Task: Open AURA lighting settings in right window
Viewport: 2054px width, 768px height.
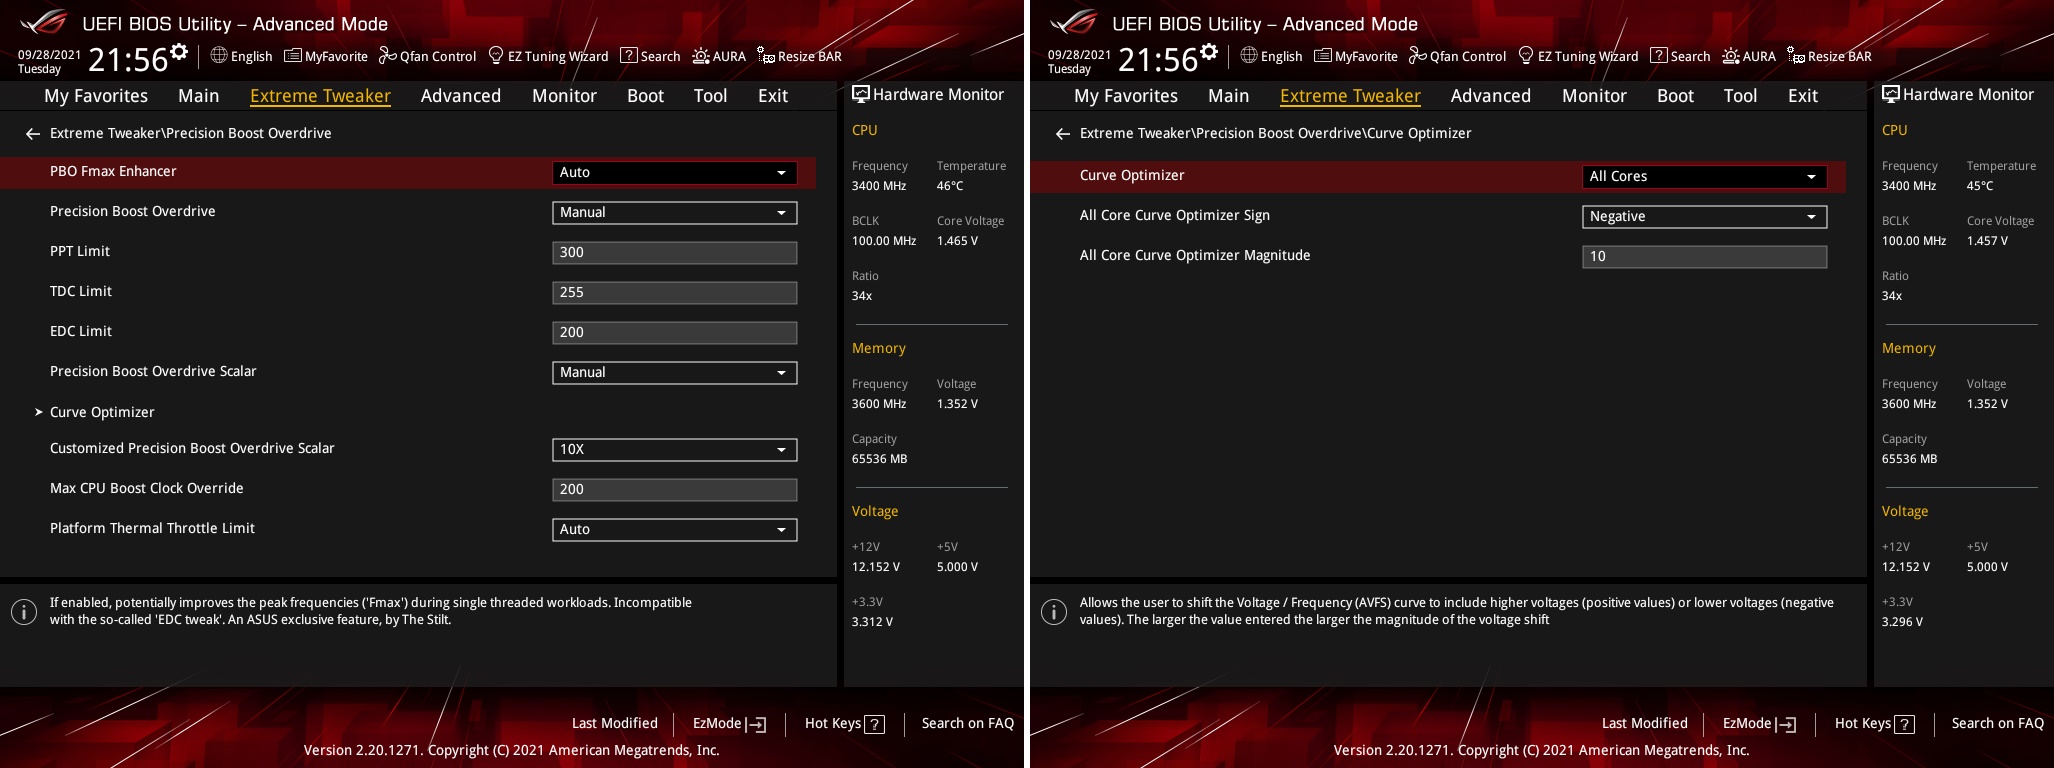Action: click(x=1749, y=56)
